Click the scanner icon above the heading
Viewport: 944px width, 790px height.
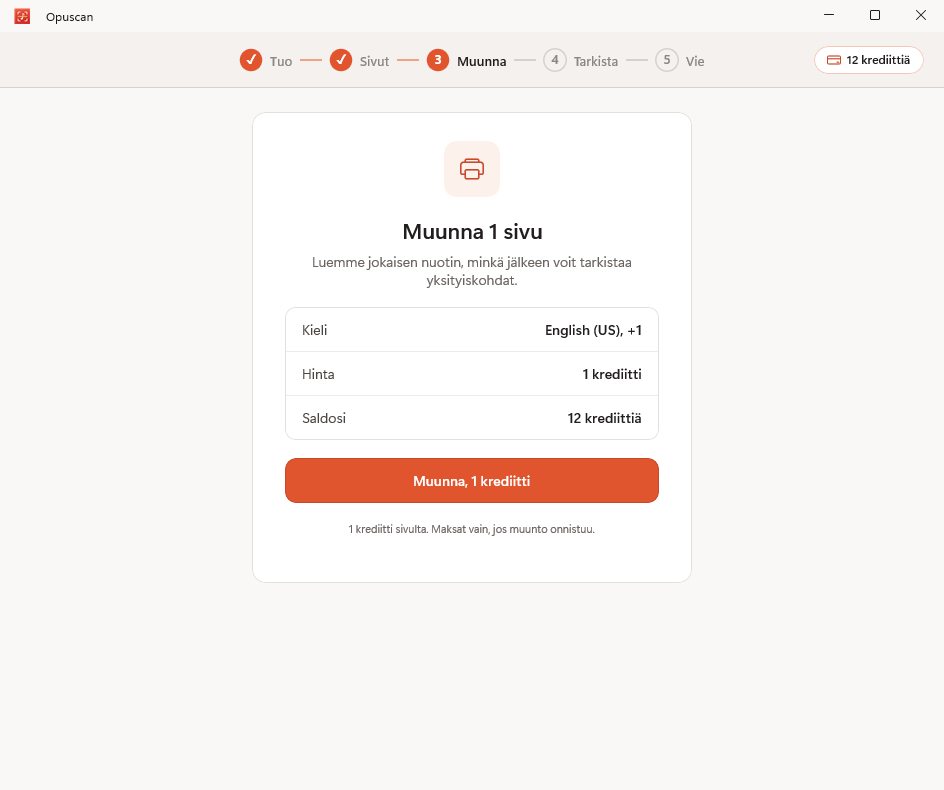click(472, 169)
